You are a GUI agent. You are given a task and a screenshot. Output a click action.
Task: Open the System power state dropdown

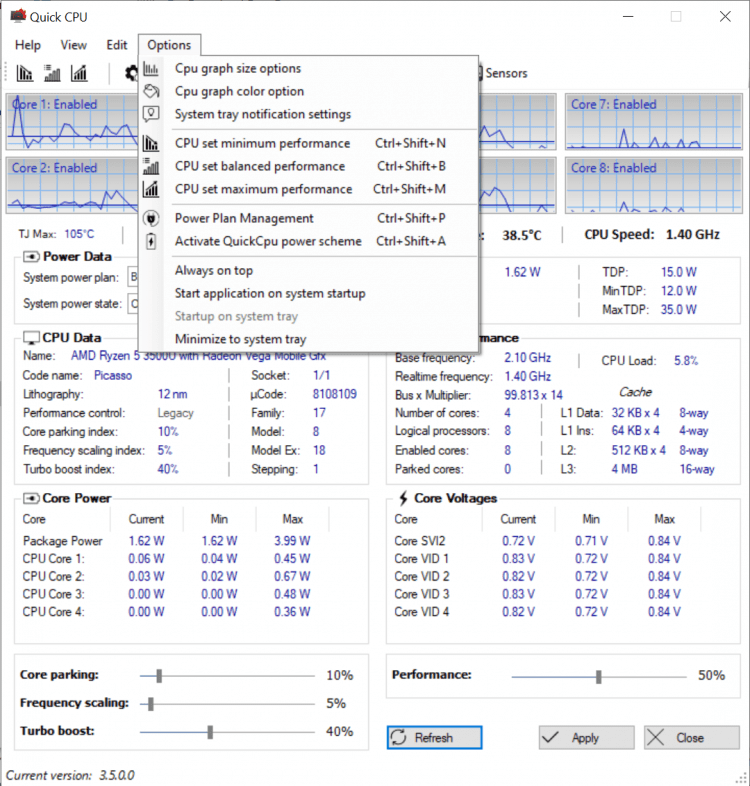click(133, 303)
